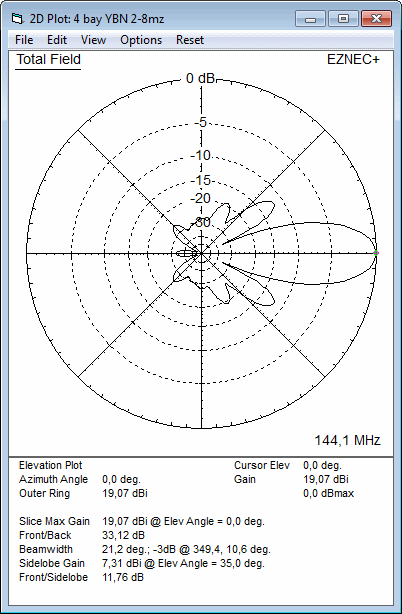The image size is (402, 614).
Task: Click the EZNEC+ label in plot corner
Action: point(353,60)
